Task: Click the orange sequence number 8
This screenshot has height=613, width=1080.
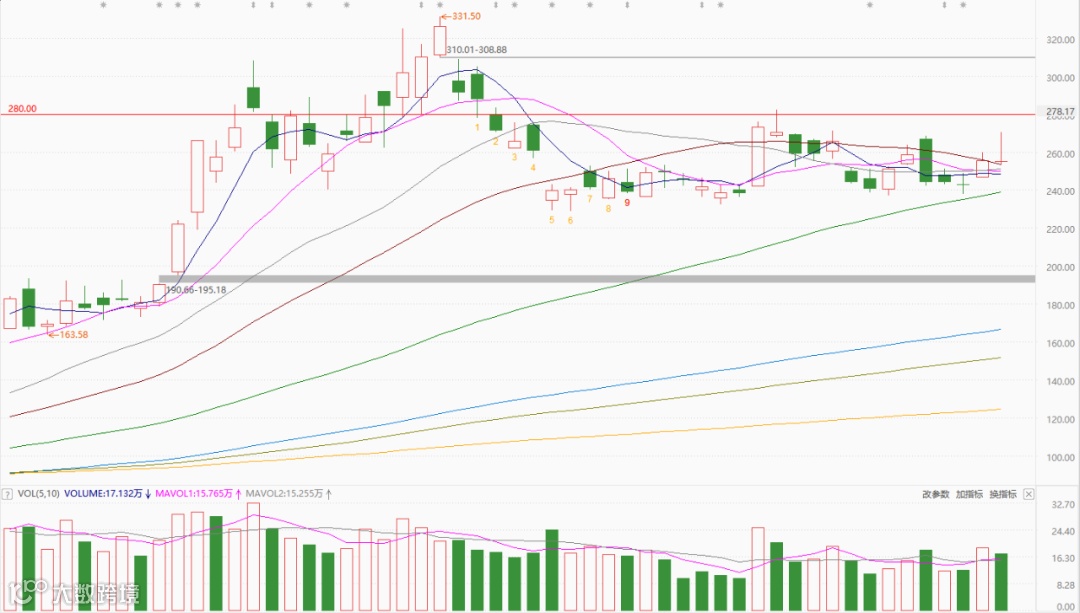Action: [x=608, y=209]
